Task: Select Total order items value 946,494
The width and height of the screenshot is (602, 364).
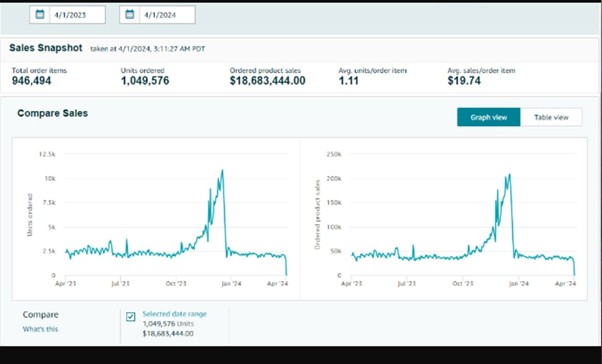Action: pos(31,81)
